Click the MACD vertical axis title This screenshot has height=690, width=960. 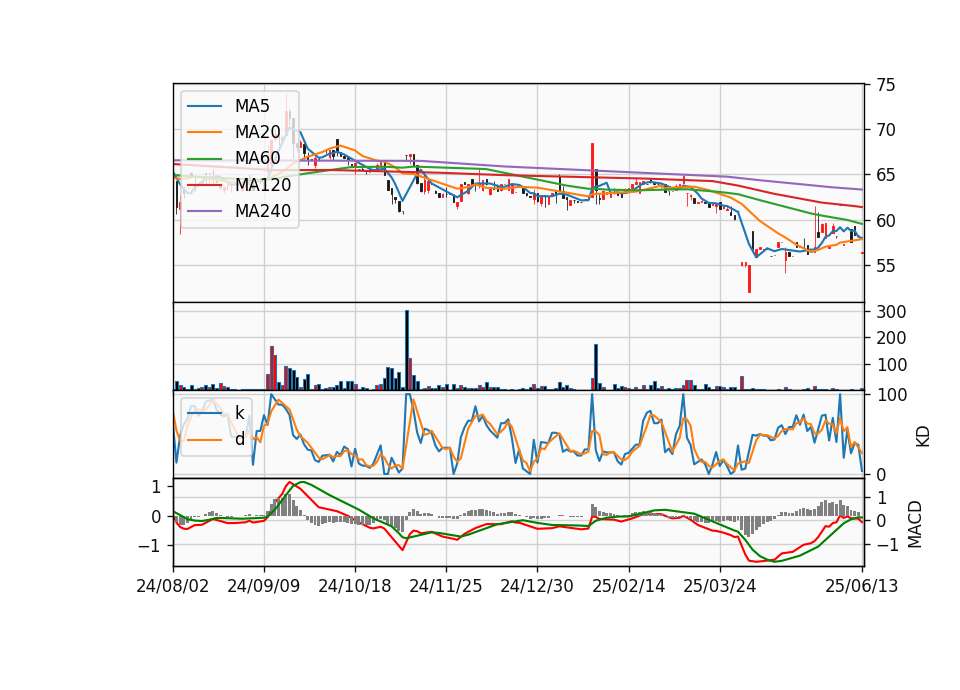915,524
